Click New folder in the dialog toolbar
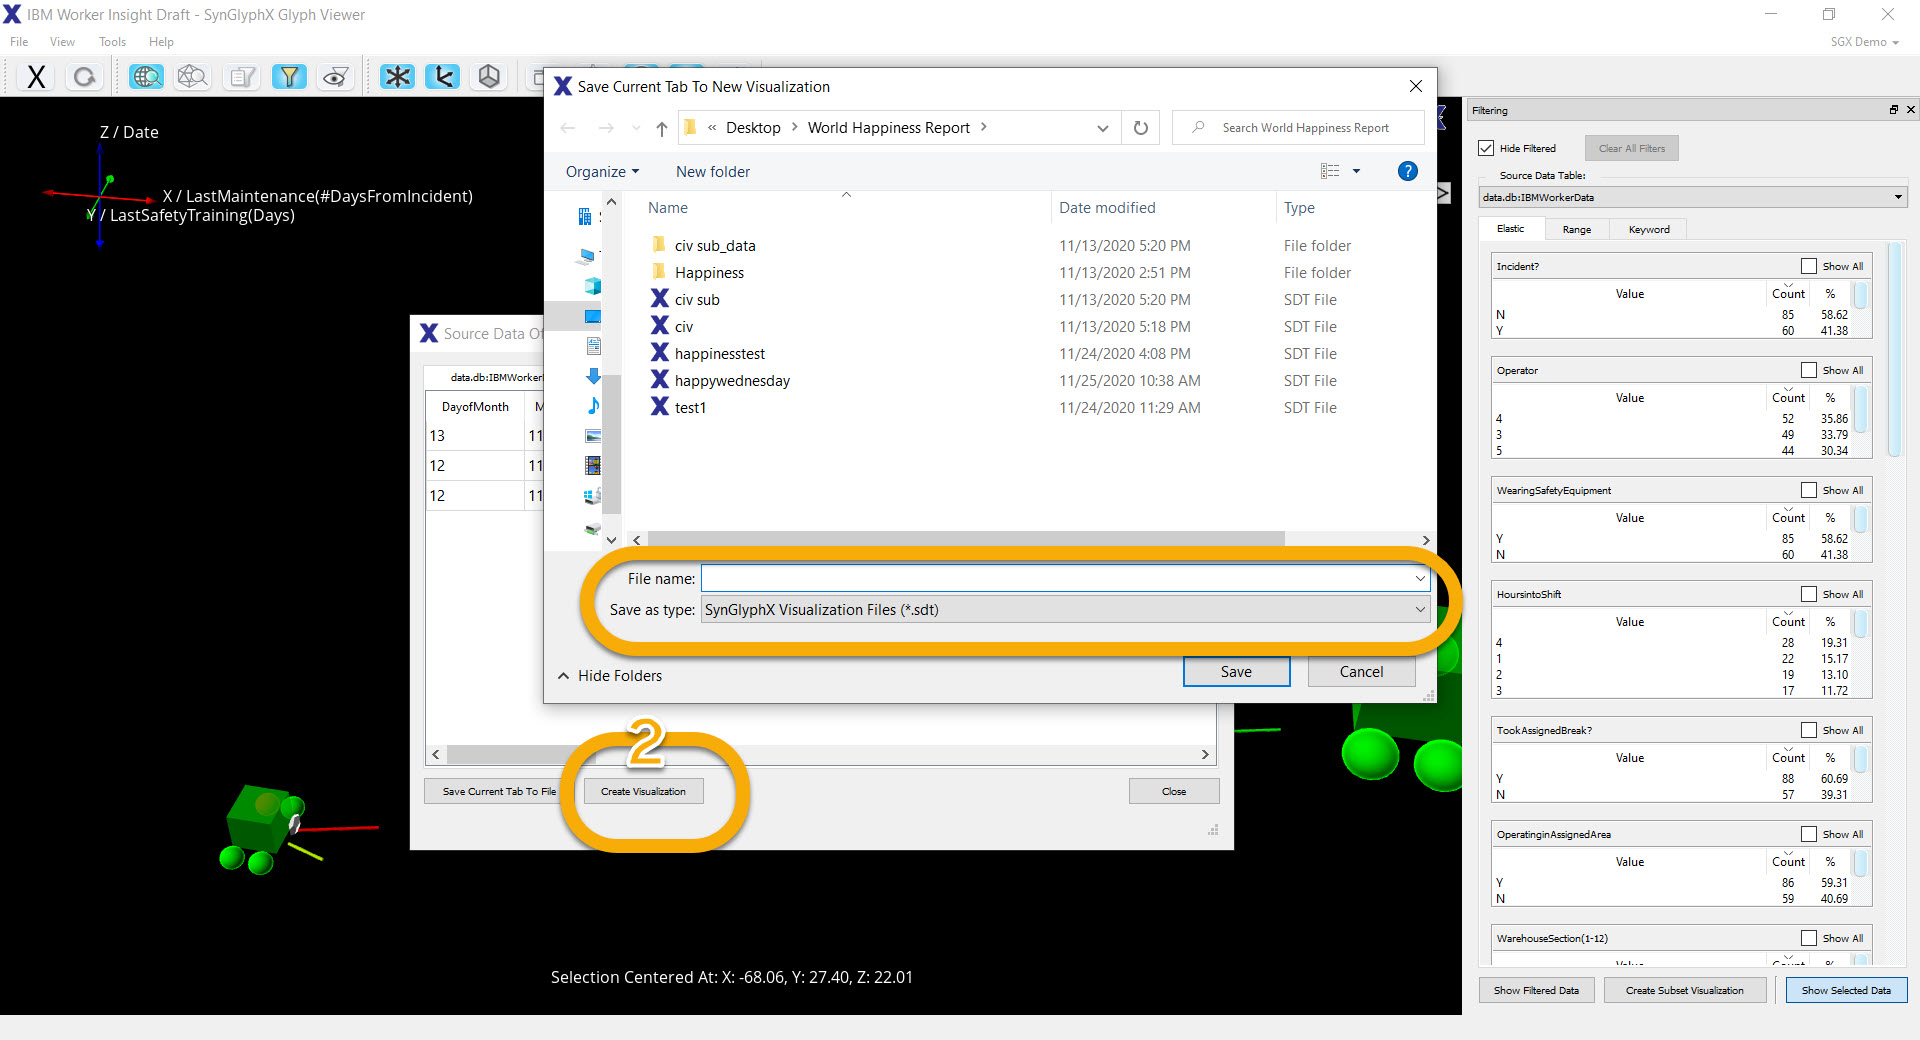The width and height of the screenshot is (1920, 1040). (713, 172)
